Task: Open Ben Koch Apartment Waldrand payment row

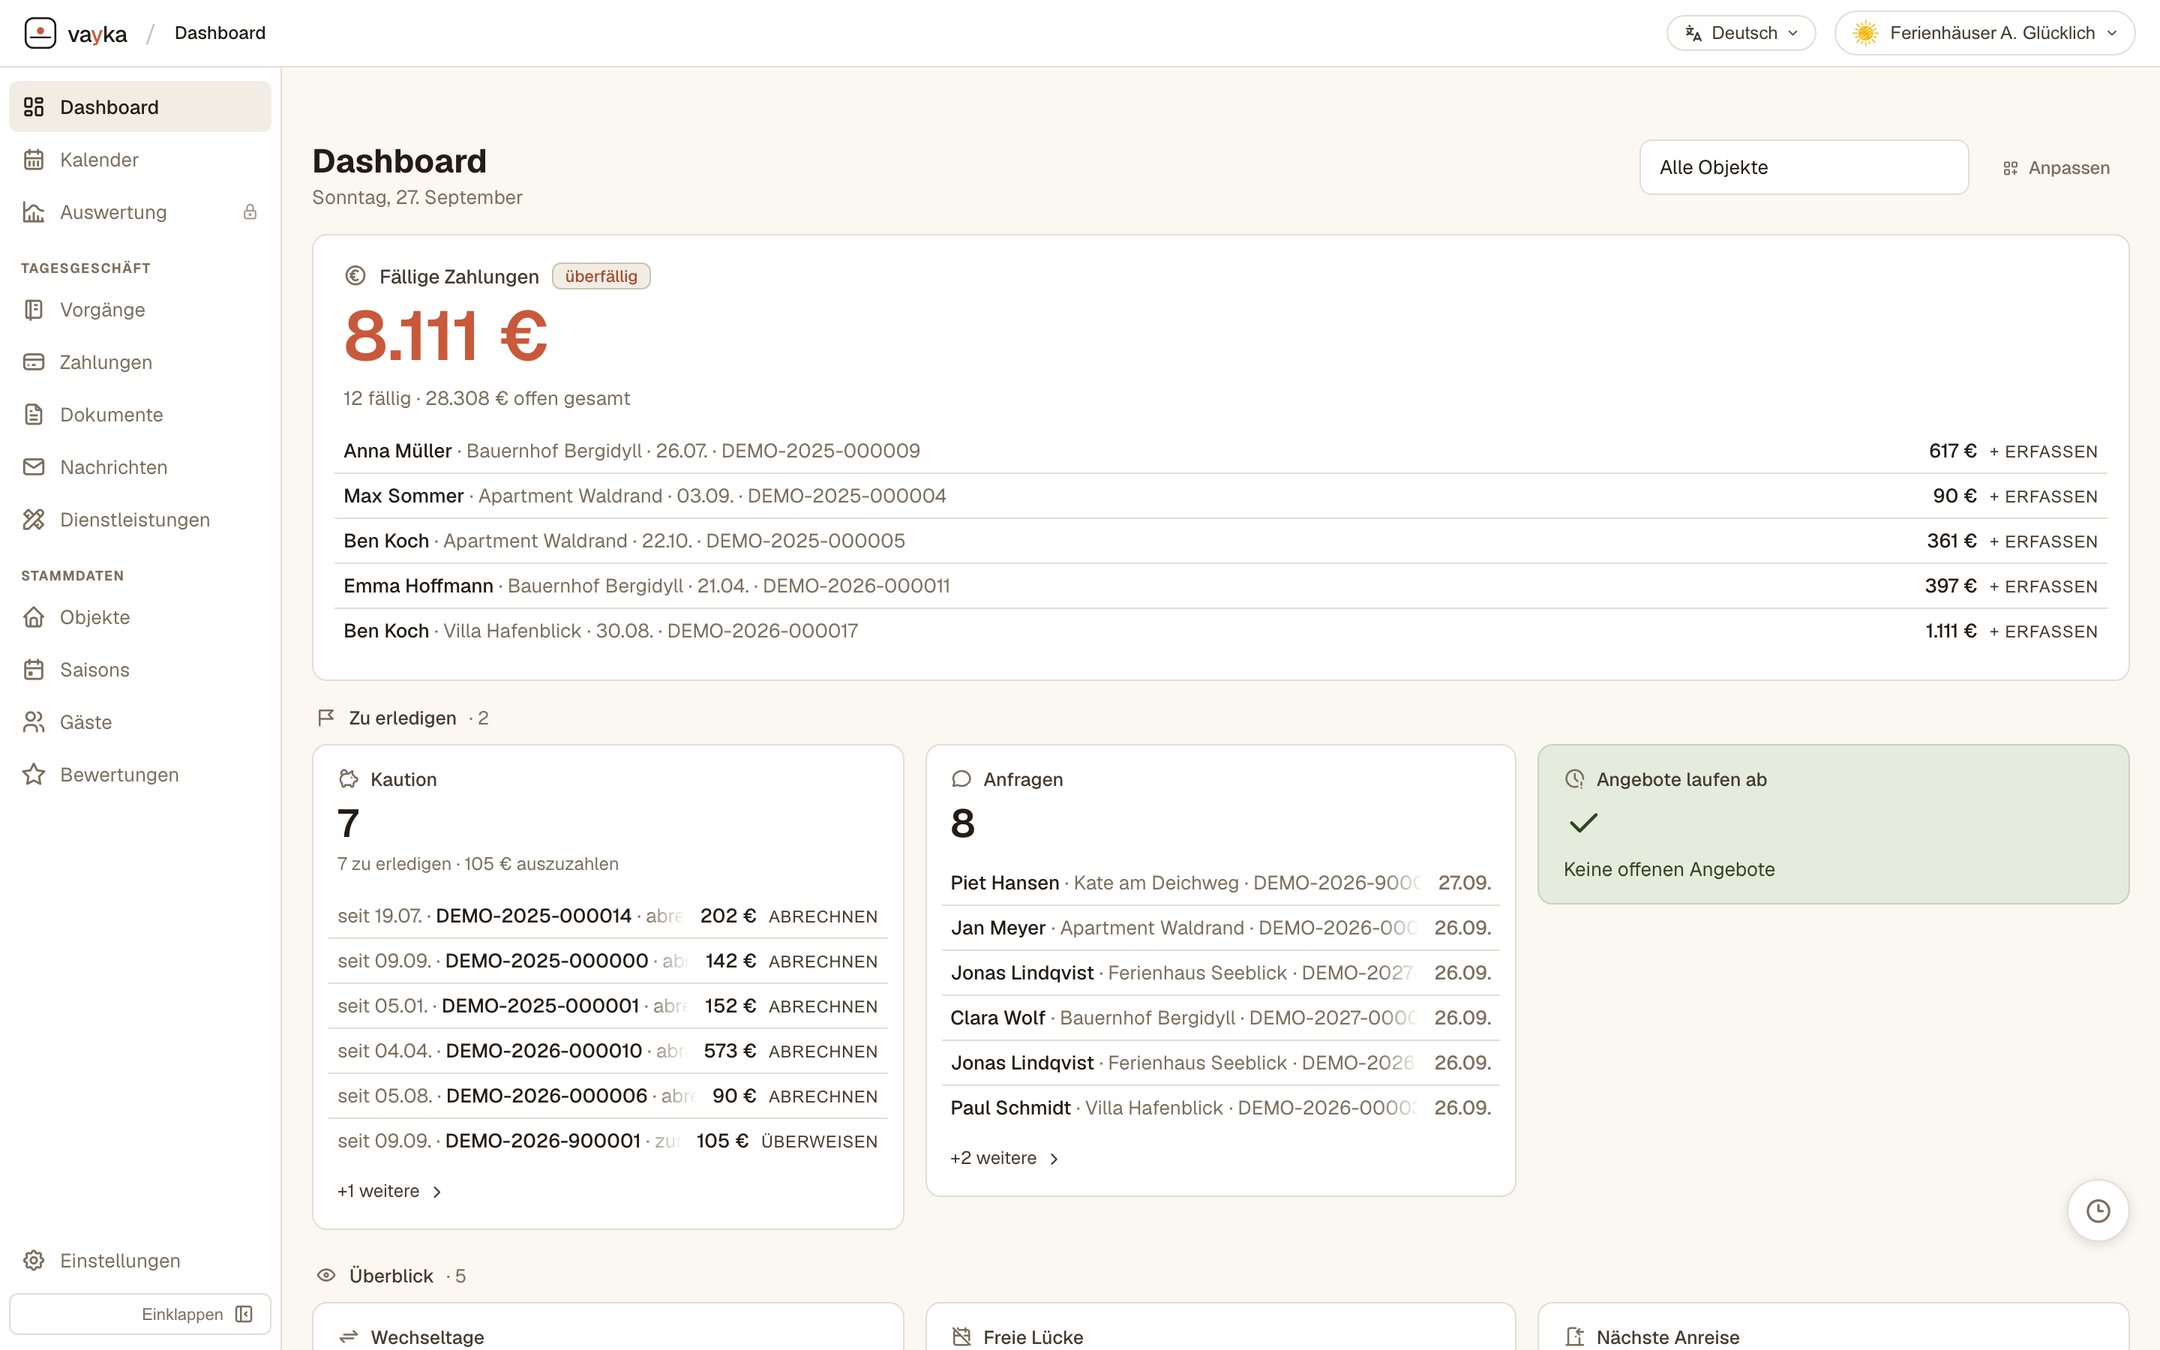Action: tap(1220, 541)
